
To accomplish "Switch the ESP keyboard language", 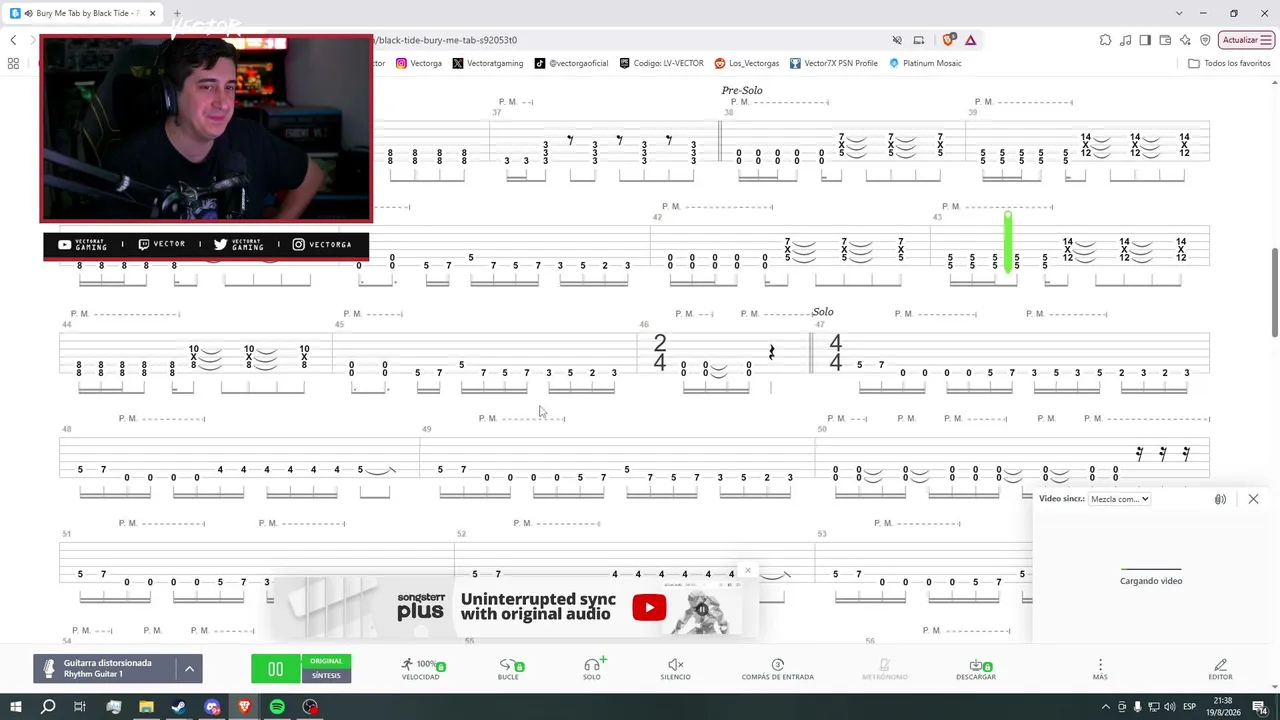I will pyautogui.click(x=1190, y=707).
